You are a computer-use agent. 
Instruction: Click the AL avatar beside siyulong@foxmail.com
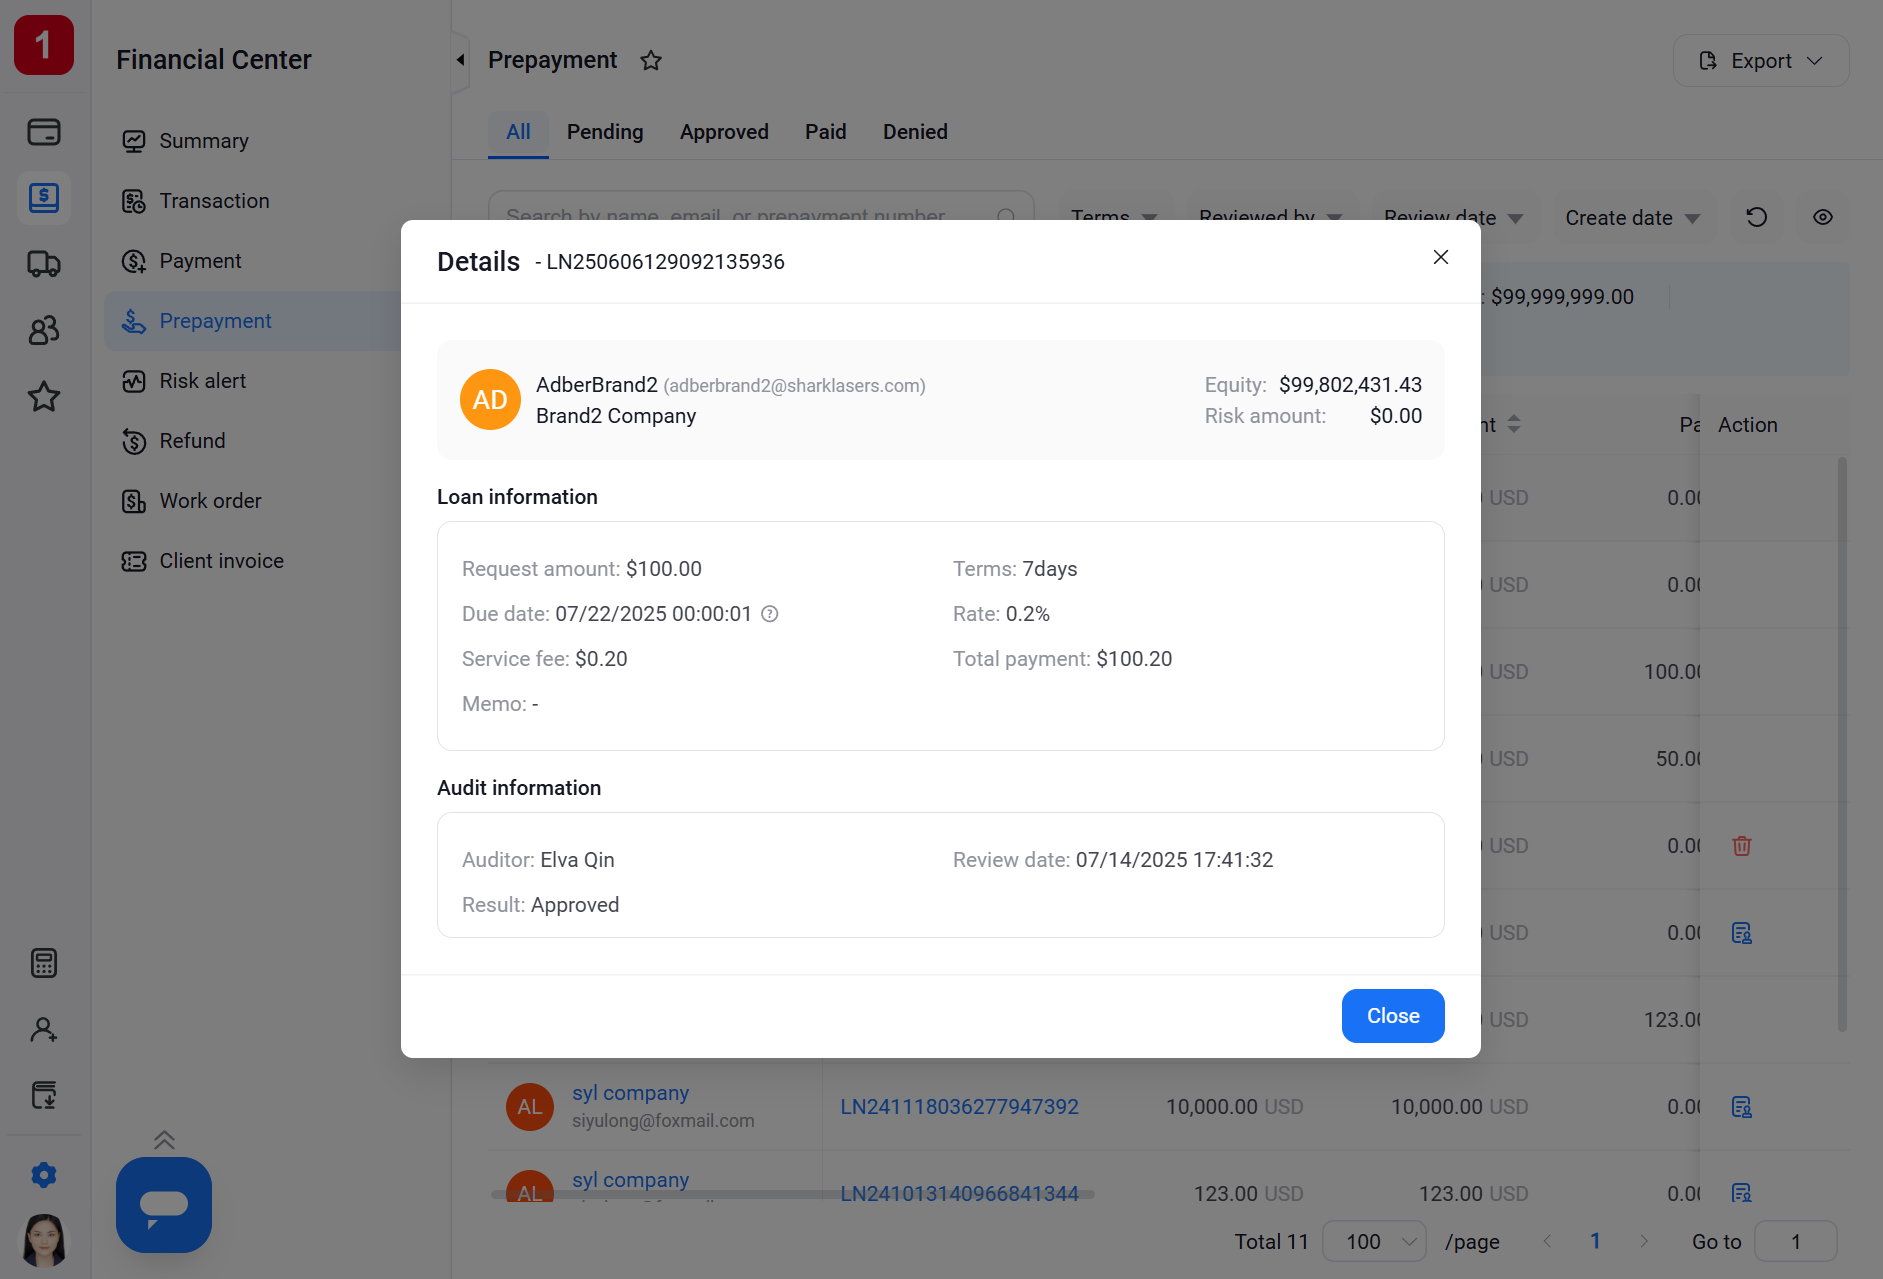coord(530,1107)
